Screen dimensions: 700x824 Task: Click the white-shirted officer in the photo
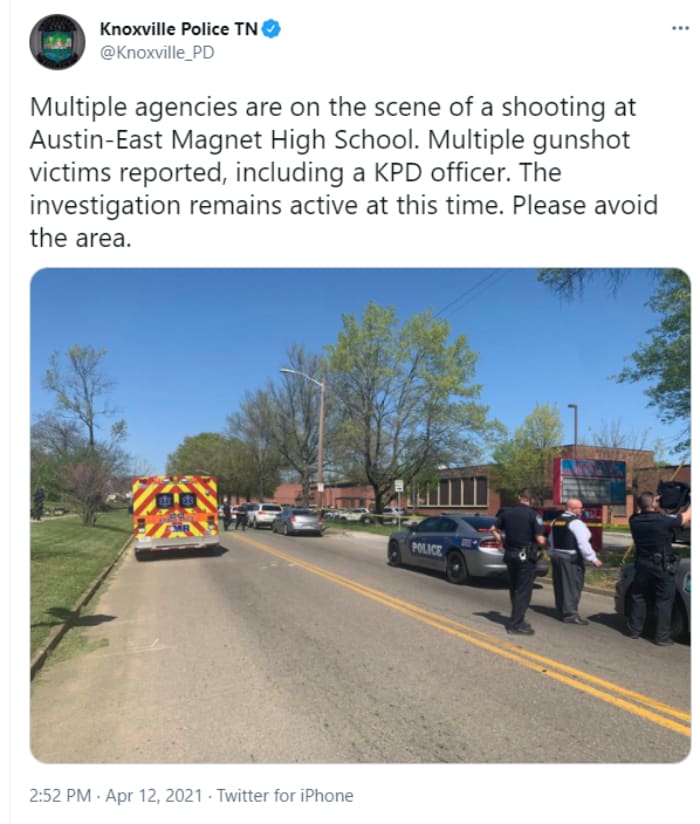(570, 561)
